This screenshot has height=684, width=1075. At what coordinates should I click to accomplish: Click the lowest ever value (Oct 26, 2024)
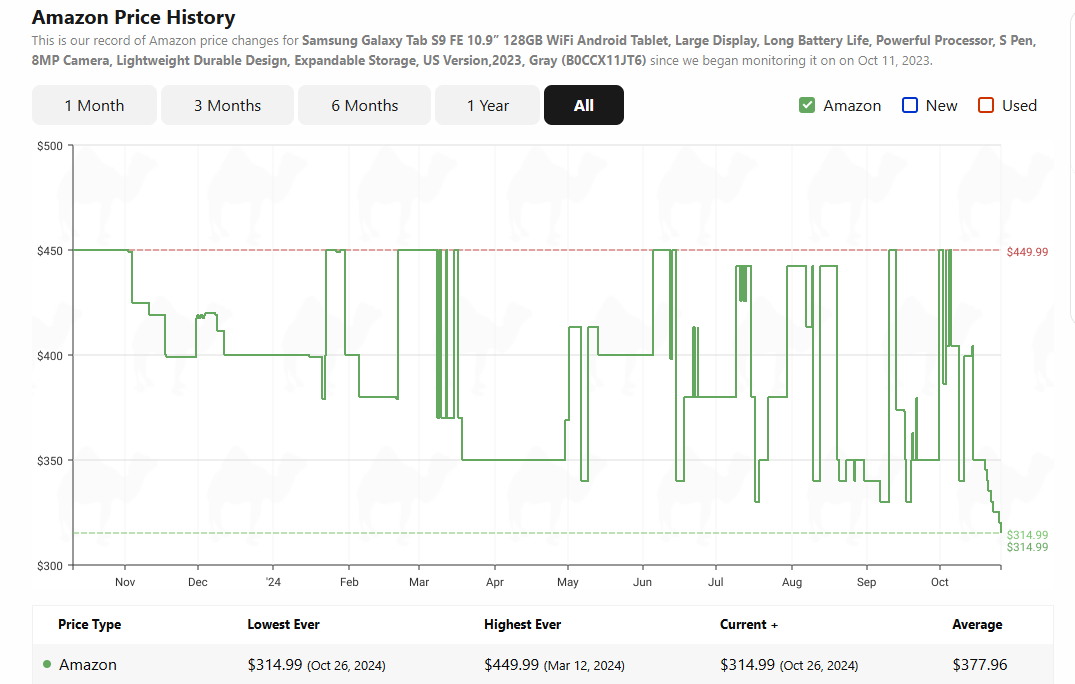click(346, 665)
